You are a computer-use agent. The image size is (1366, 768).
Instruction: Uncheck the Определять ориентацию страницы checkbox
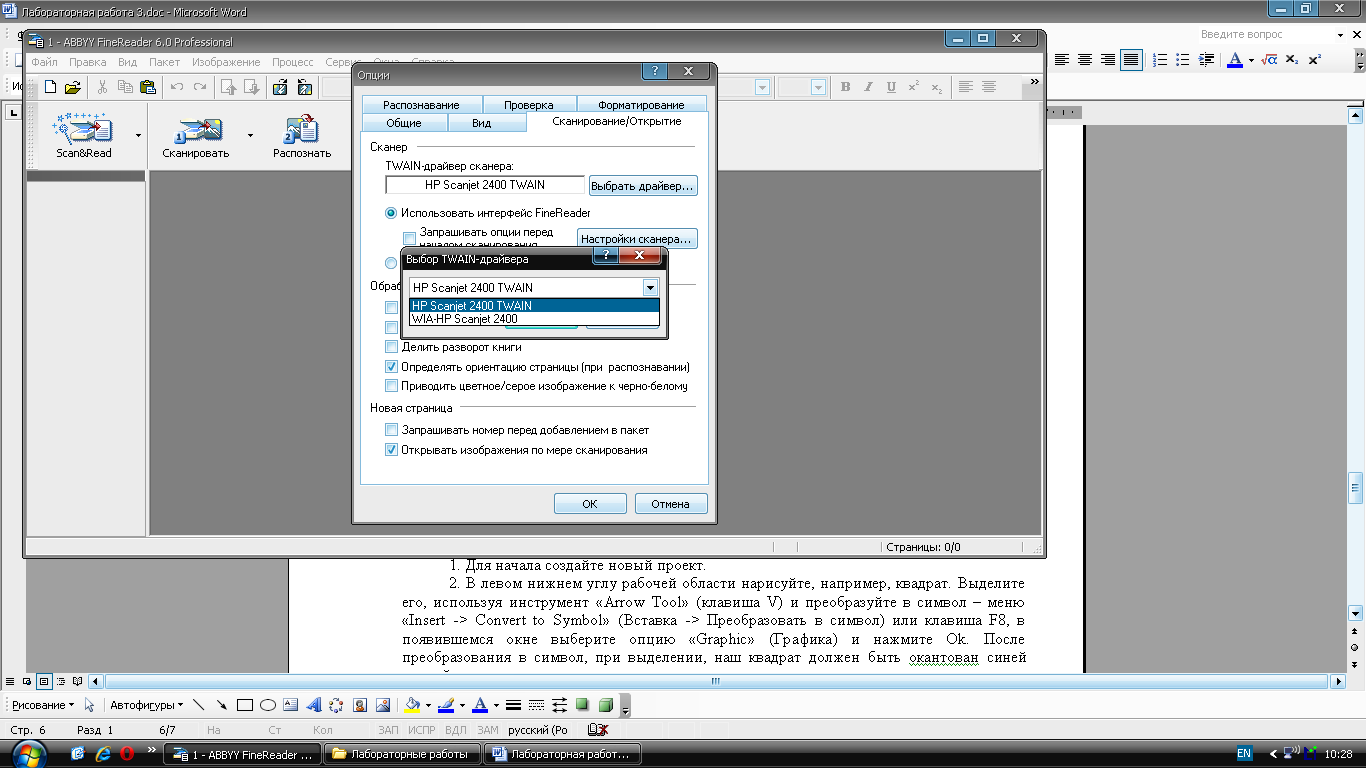point(392,367)
